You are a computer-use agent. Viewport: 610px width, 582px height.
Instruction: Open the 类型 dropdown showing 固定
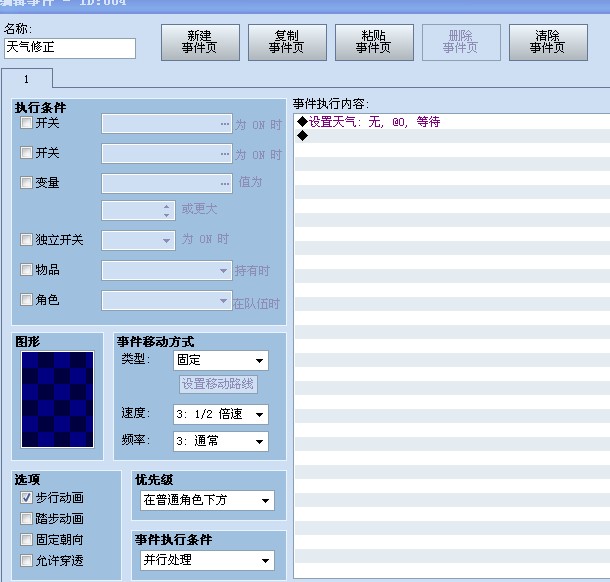pos(221,360)
